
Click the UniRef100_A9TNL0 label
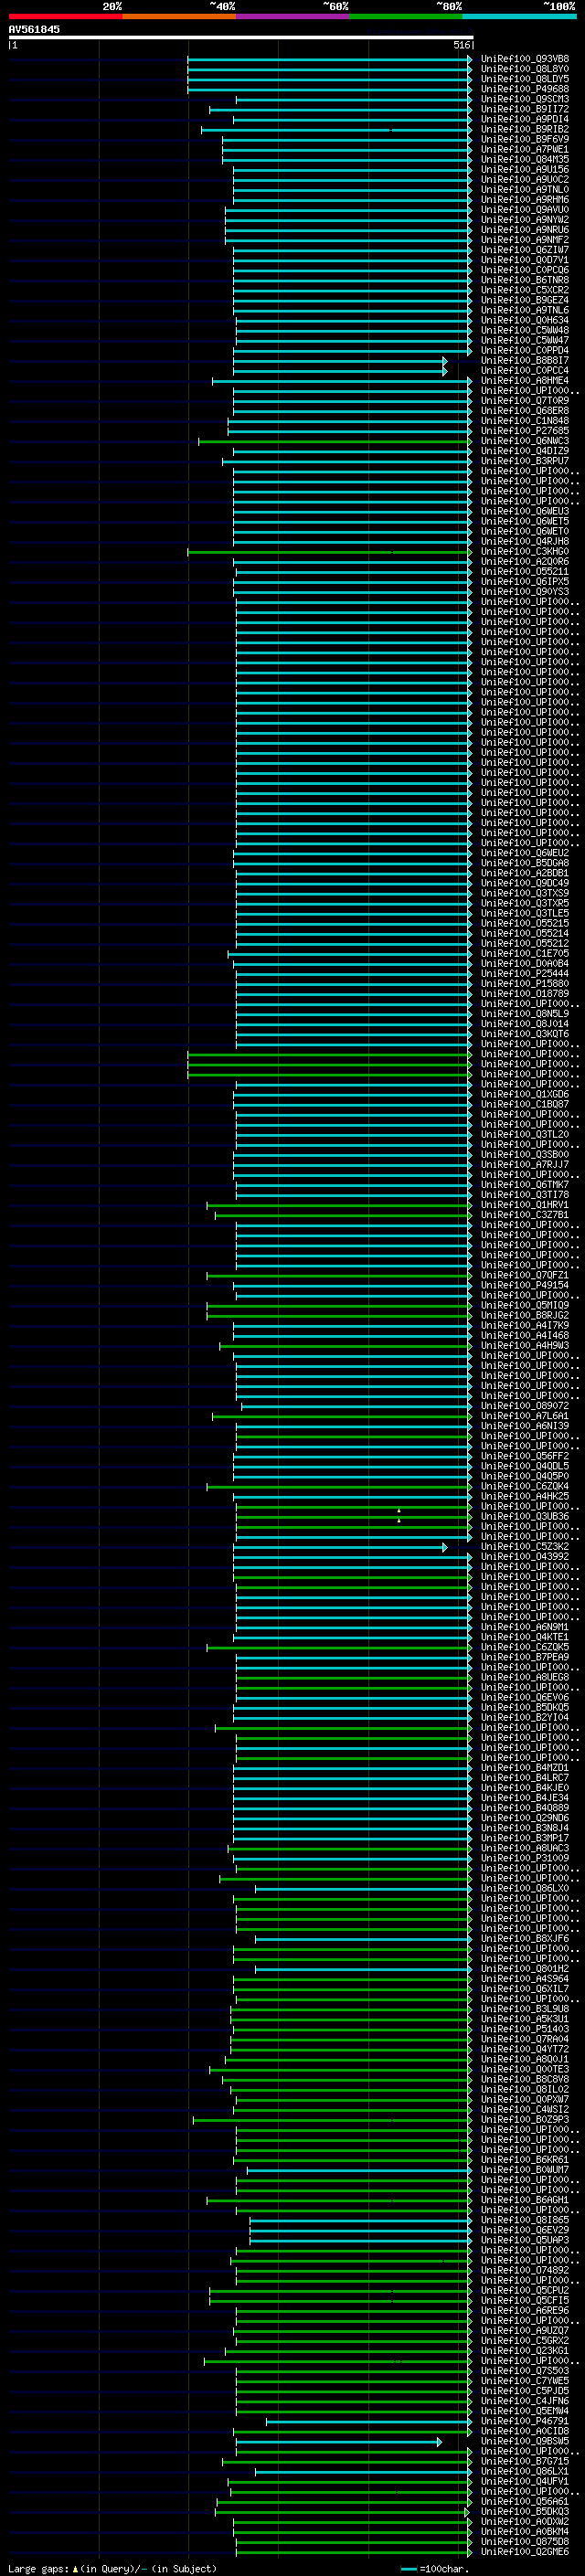coord(525,190)
